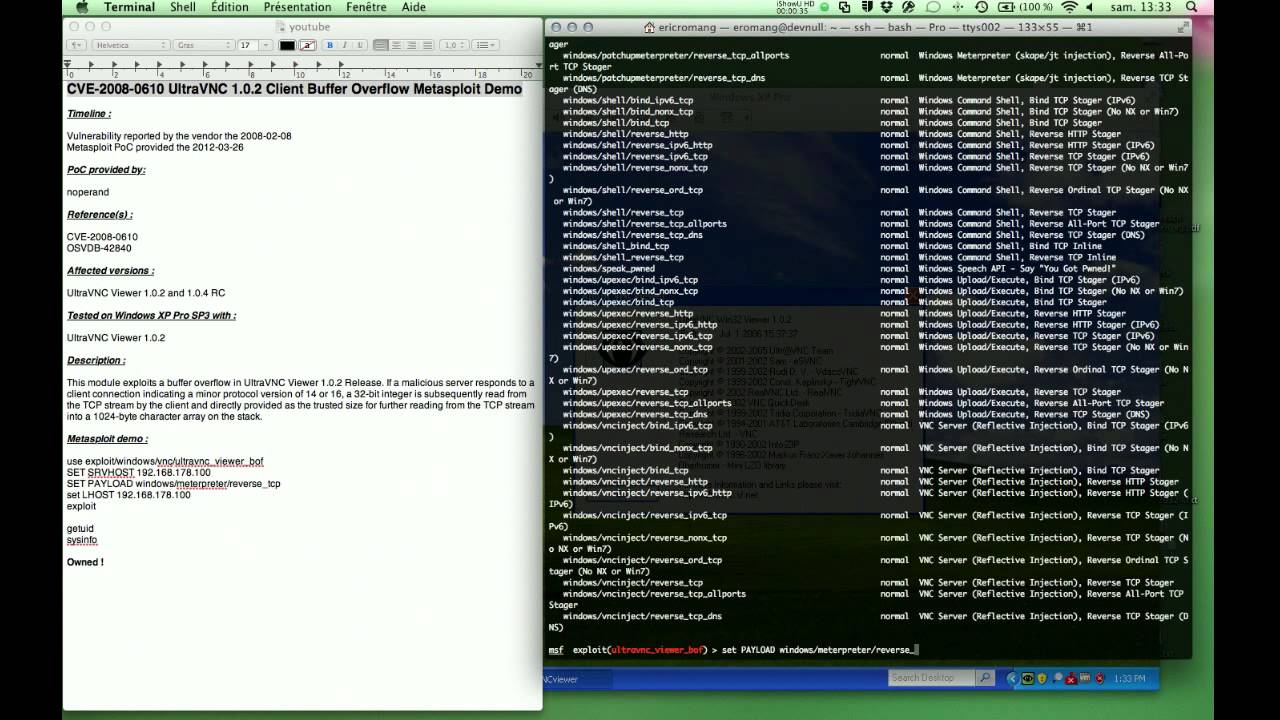Open paragraph styles dropdown in TextEdit
1280x720 pixels.
click(77, 45)
